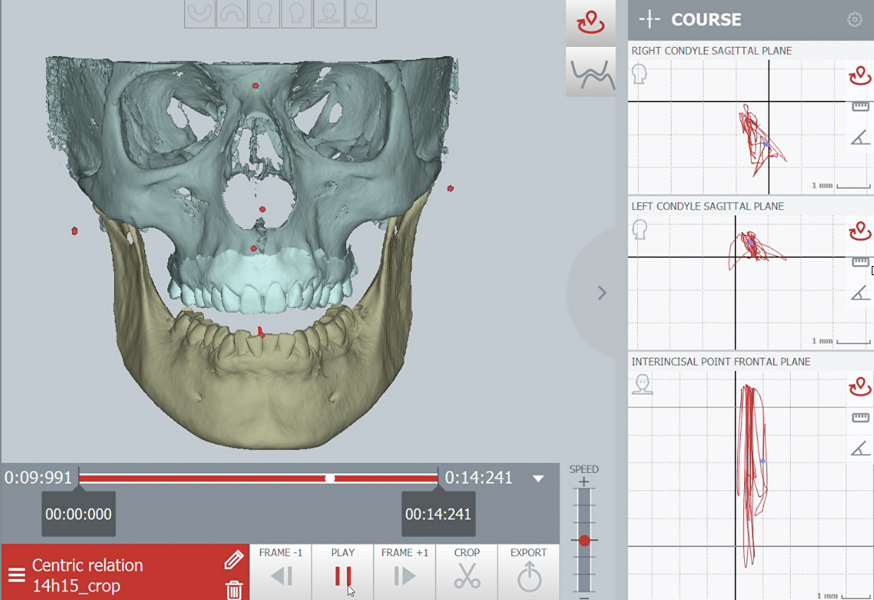Select the upper jaw arch view preset
Viewport: 874px width, 600px height.
(x=233, y=13)
